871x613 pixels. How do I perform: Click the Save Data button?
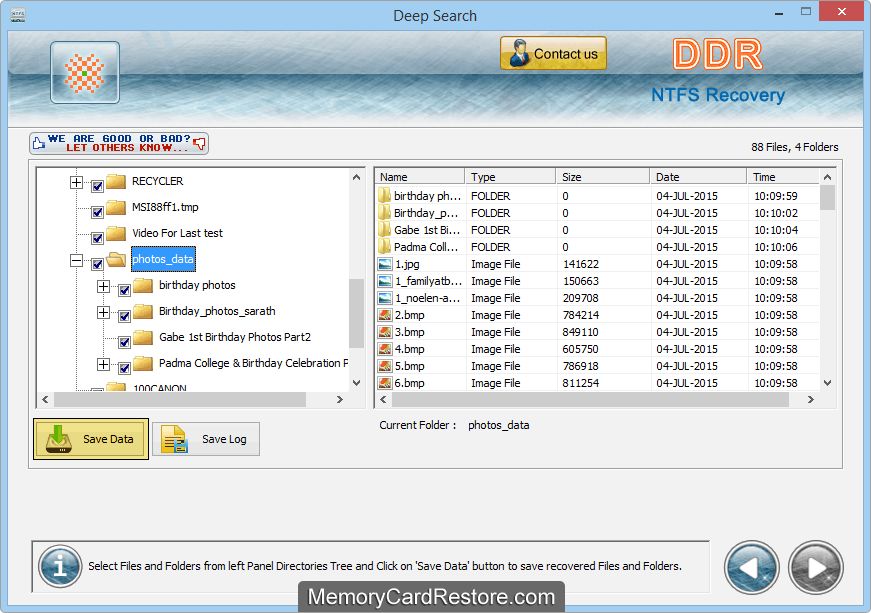pyautogui.click(x=91, y=439)
